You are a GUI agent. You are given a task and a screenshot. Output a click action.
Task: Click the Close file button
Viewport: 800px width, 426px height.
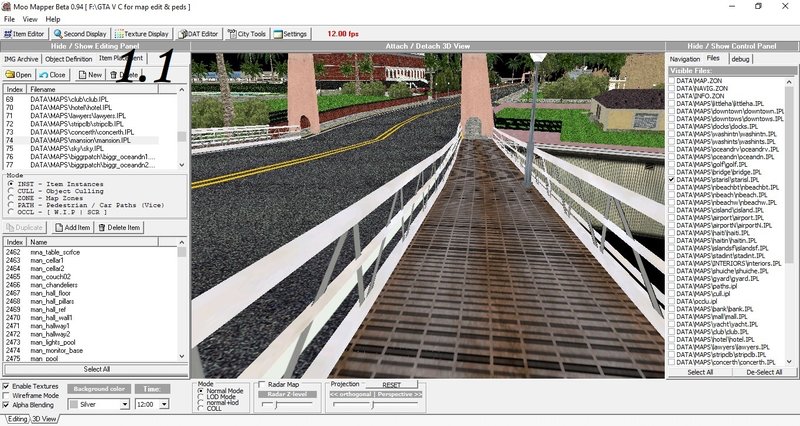[x=53, y=74]
